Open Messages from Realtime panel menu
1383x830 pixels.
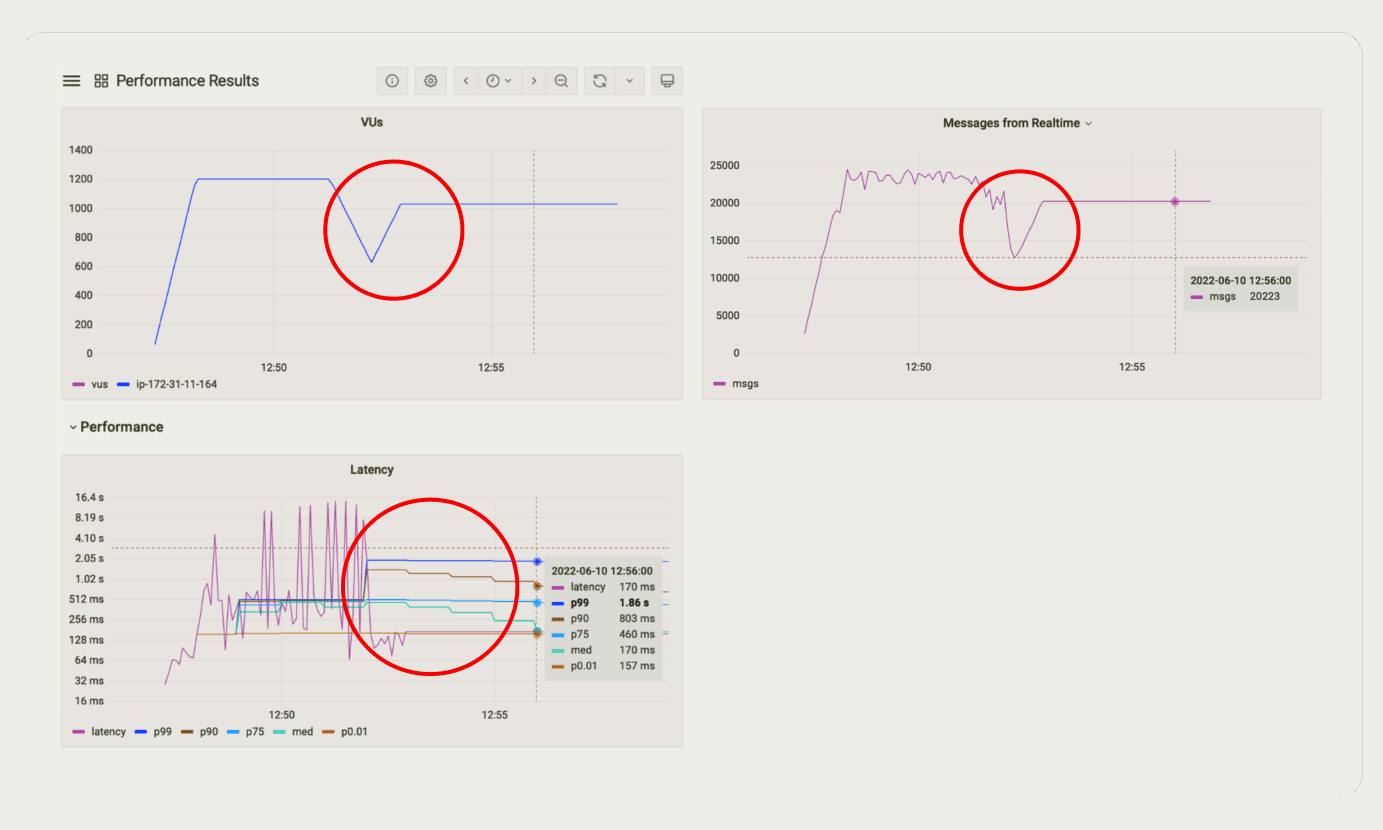tap(1018, 123)
